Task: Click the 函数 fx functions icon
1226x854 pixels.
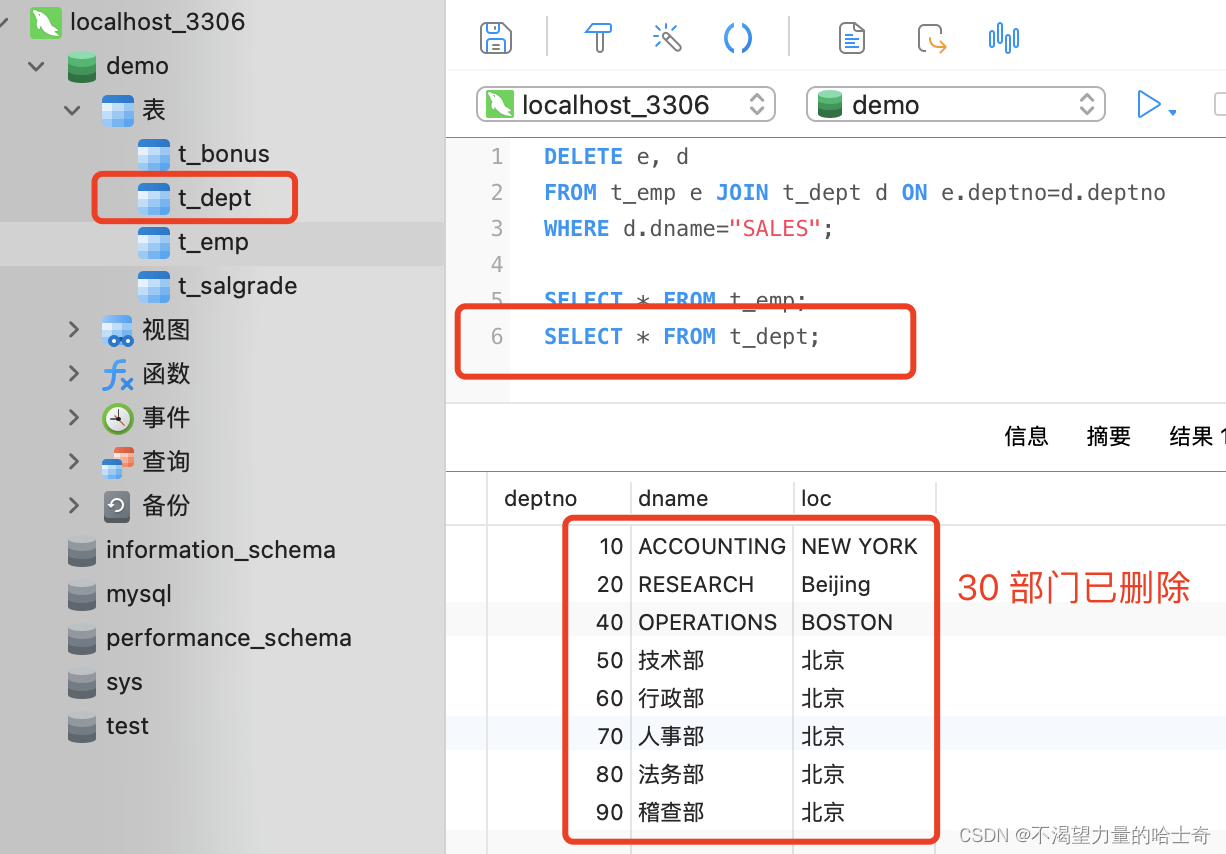Action: click(117, 374)
